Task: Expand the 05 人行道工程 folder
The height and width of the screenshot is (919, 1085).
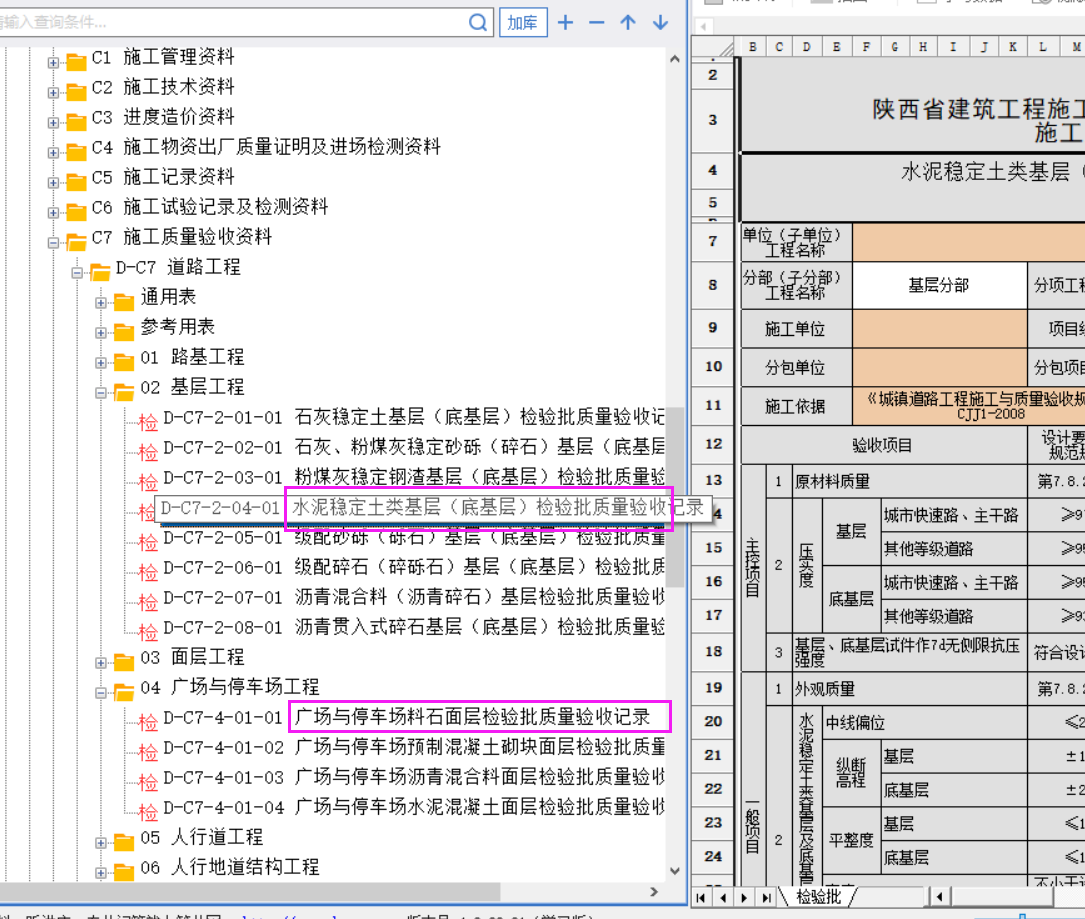Action: pyautogui.click(x=101, y=843)
